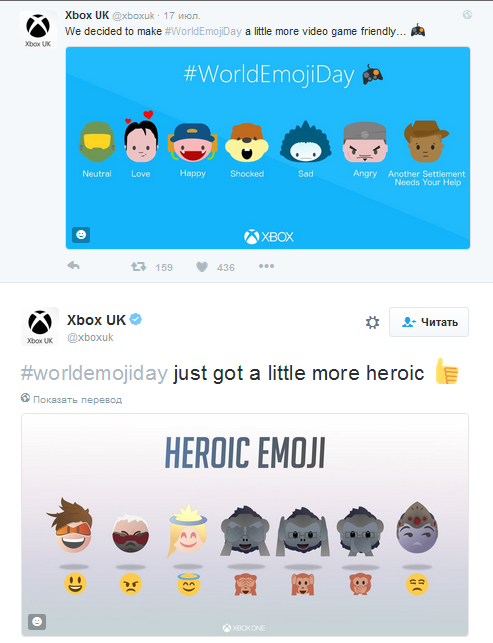Click the @xboxuk handle in first tweet

click(133, 16)
